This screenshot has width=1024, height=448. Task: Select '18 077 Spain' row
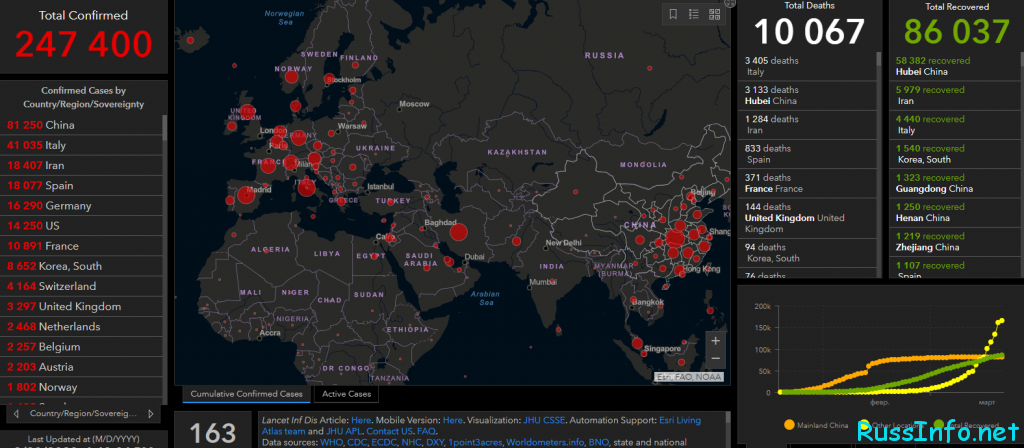coord(81,185)
